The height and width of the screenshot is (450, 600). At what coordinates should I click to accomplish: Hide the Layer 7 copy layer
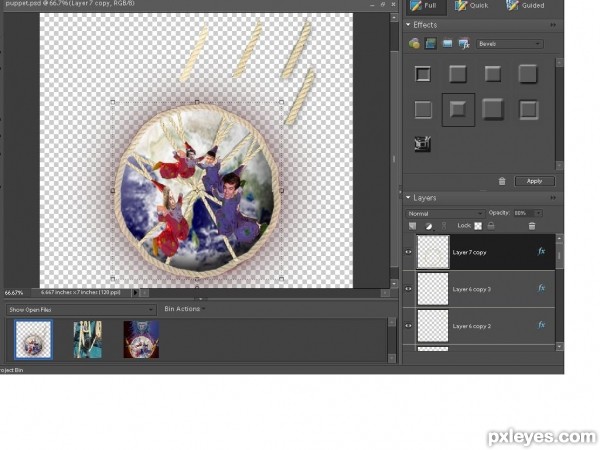pyautogui.click(x=408, y=252)
